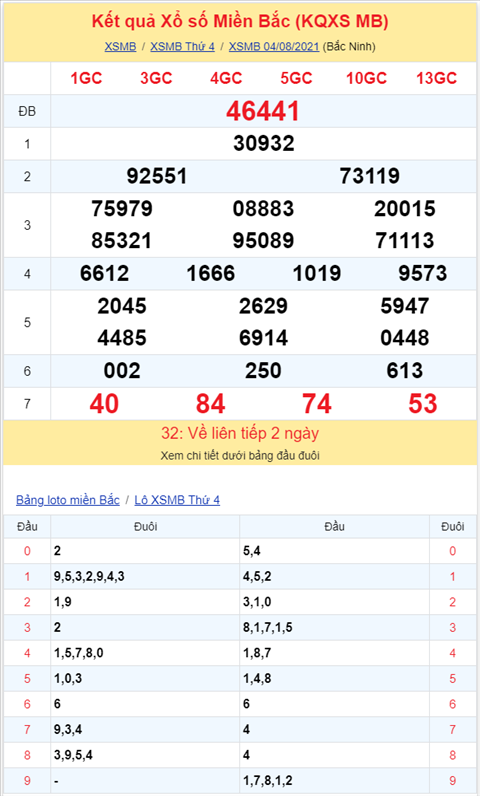Click third prize number 75979

coord(122,209)
